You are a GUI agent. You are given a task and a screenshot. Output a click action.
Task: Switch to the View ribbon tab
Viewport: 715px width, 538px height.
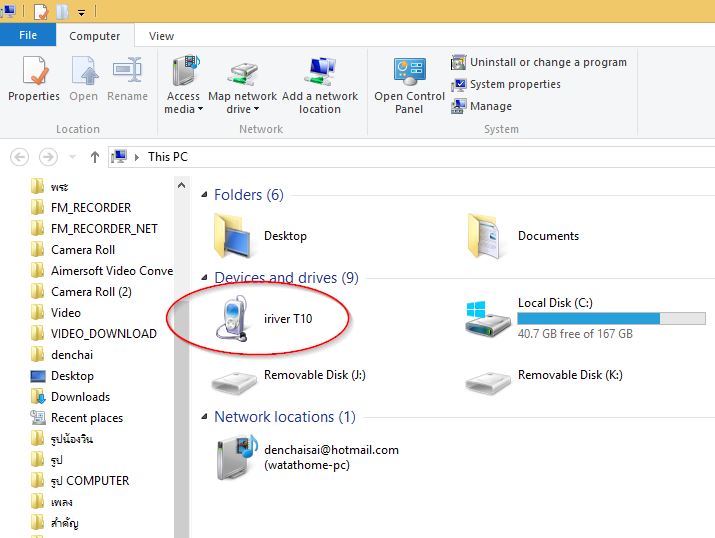[x=161, y=36]
